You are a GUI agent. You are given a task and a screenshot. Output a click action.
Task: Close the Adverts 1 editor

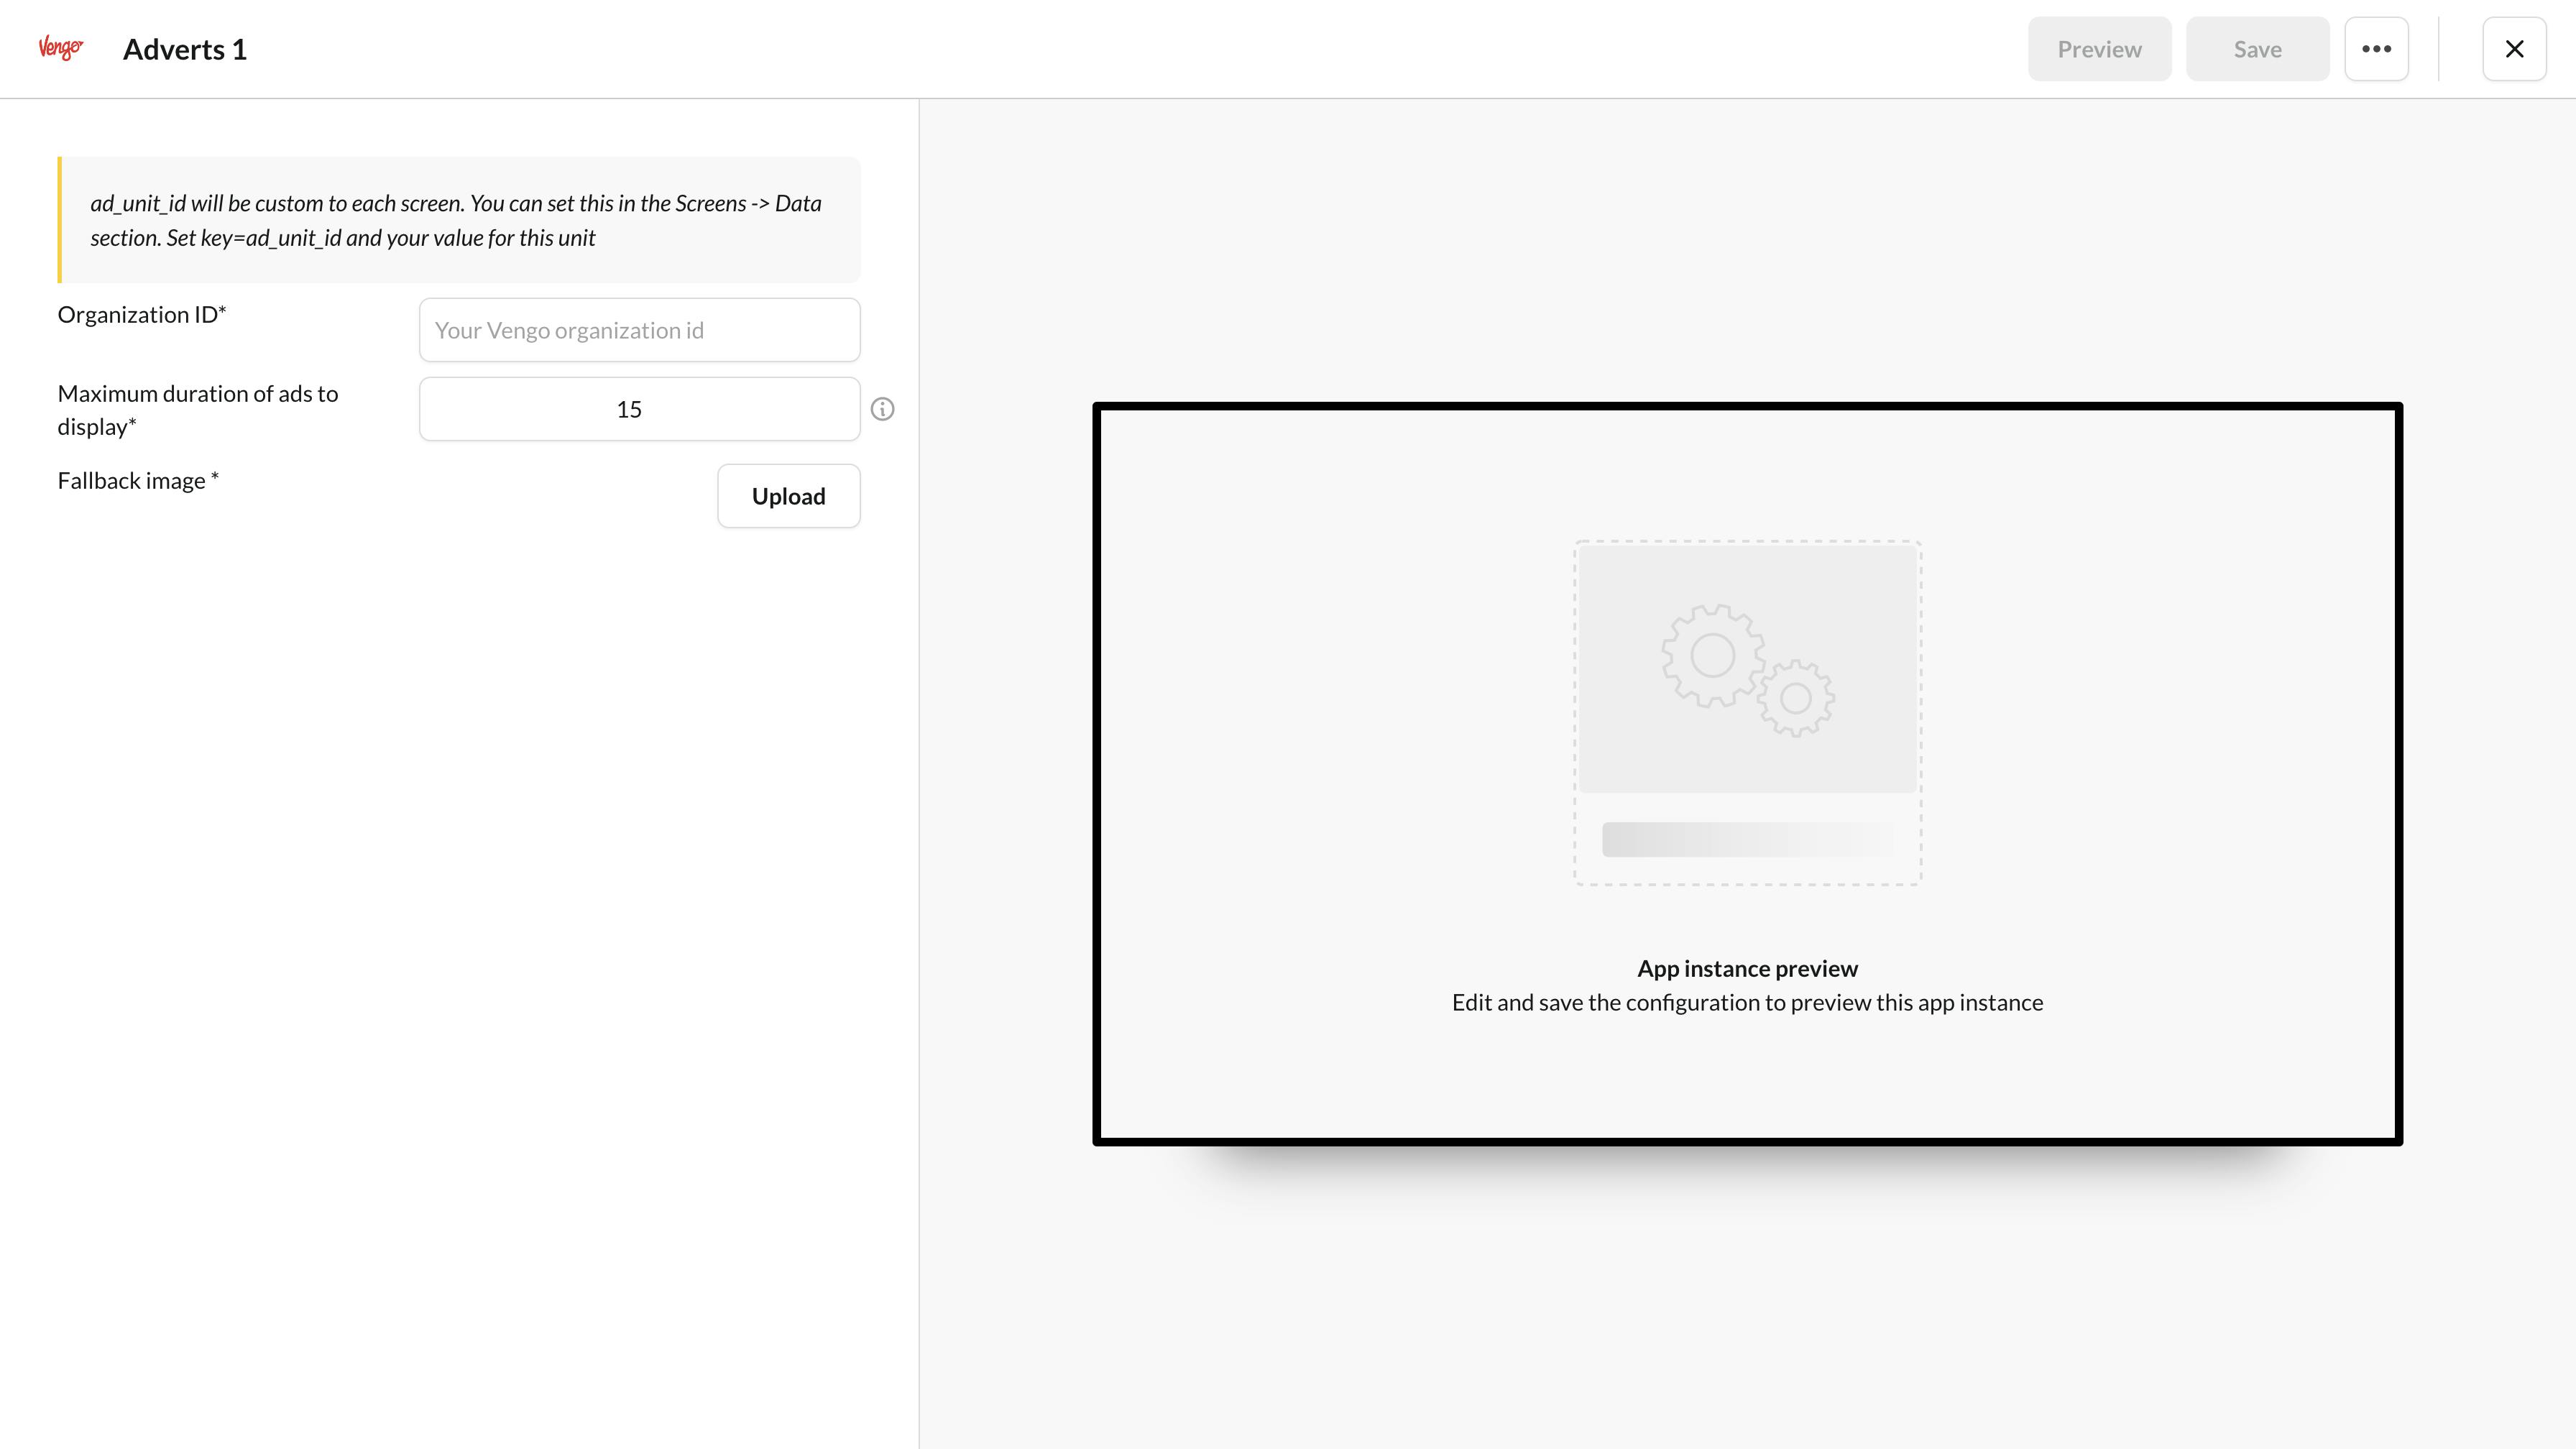[2514, 49]
